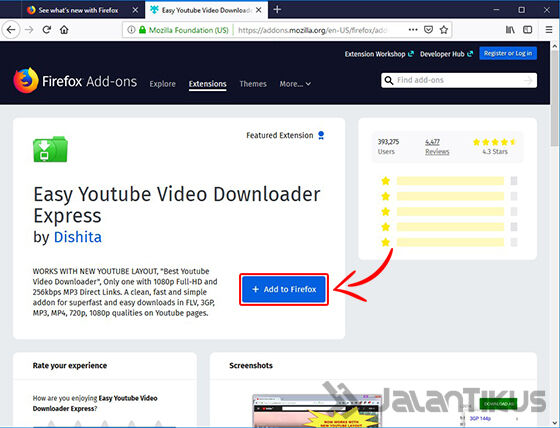Click the Easy Youtube Video Downloader Express title

click(x=177, y=205)
